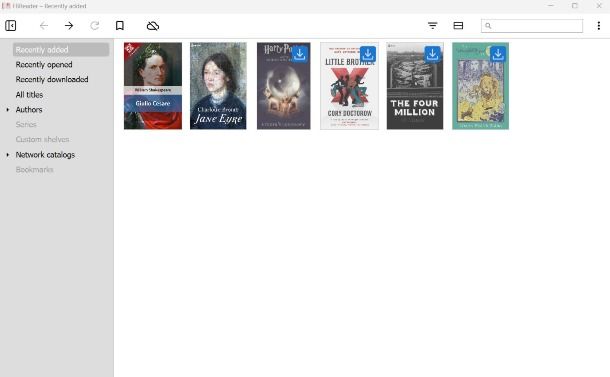Close the reader window

pyautogui.click(x=599, y=6)
